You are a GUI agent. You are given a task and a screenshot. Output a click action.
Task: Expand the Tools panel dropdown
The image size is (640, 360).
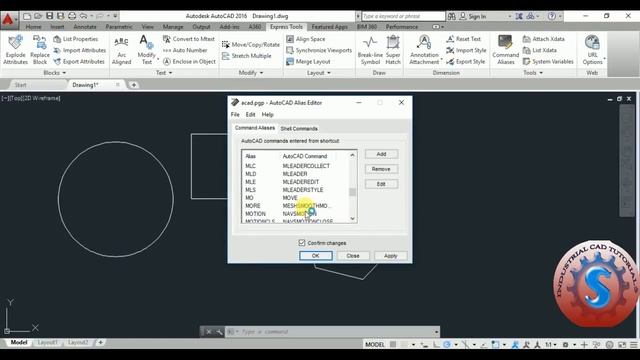(x=533, y=73)
